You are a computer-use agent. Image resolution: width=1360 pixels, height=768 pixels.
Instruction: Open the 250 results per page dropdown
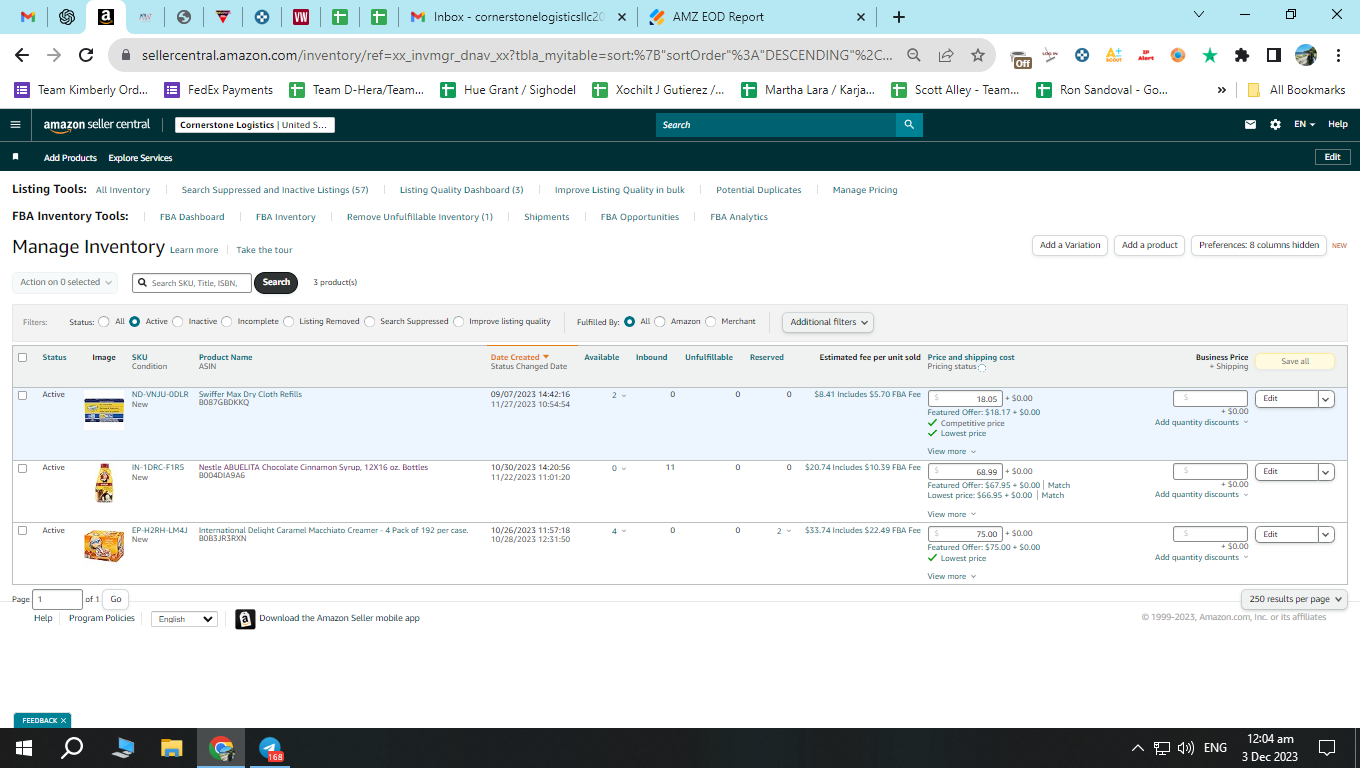click(x=1294, y=599)
